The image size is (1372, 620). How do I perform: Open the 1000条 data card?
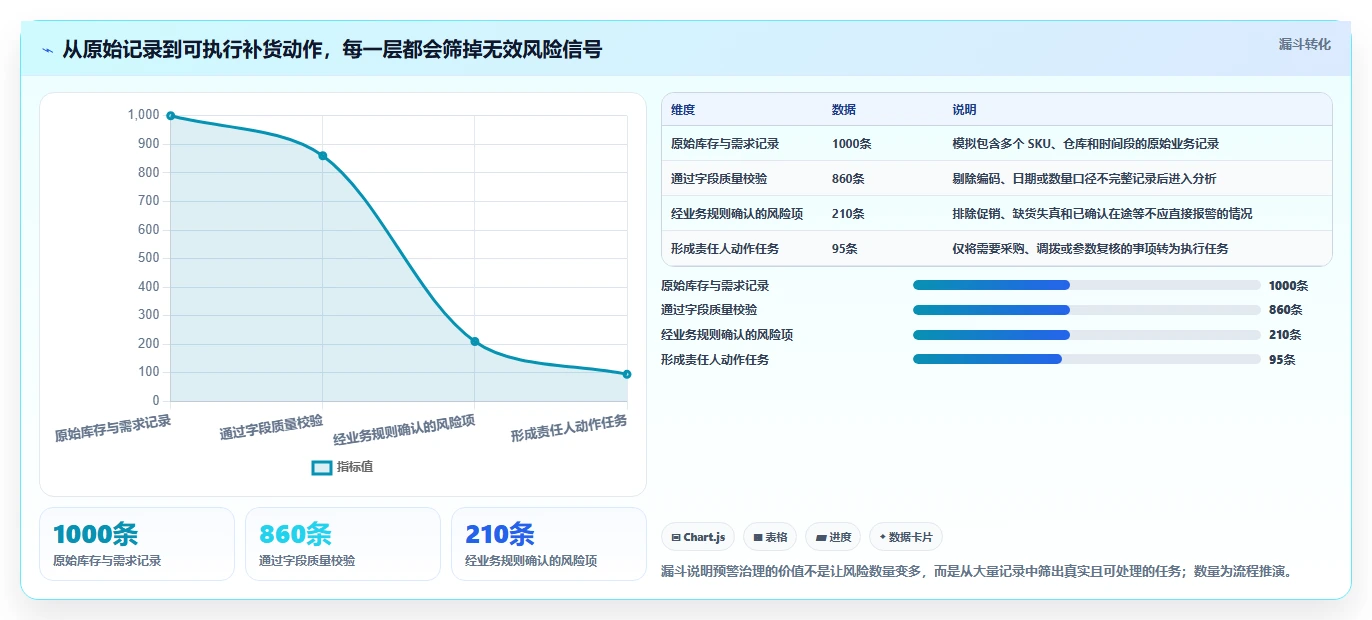[x=137, y=544]
